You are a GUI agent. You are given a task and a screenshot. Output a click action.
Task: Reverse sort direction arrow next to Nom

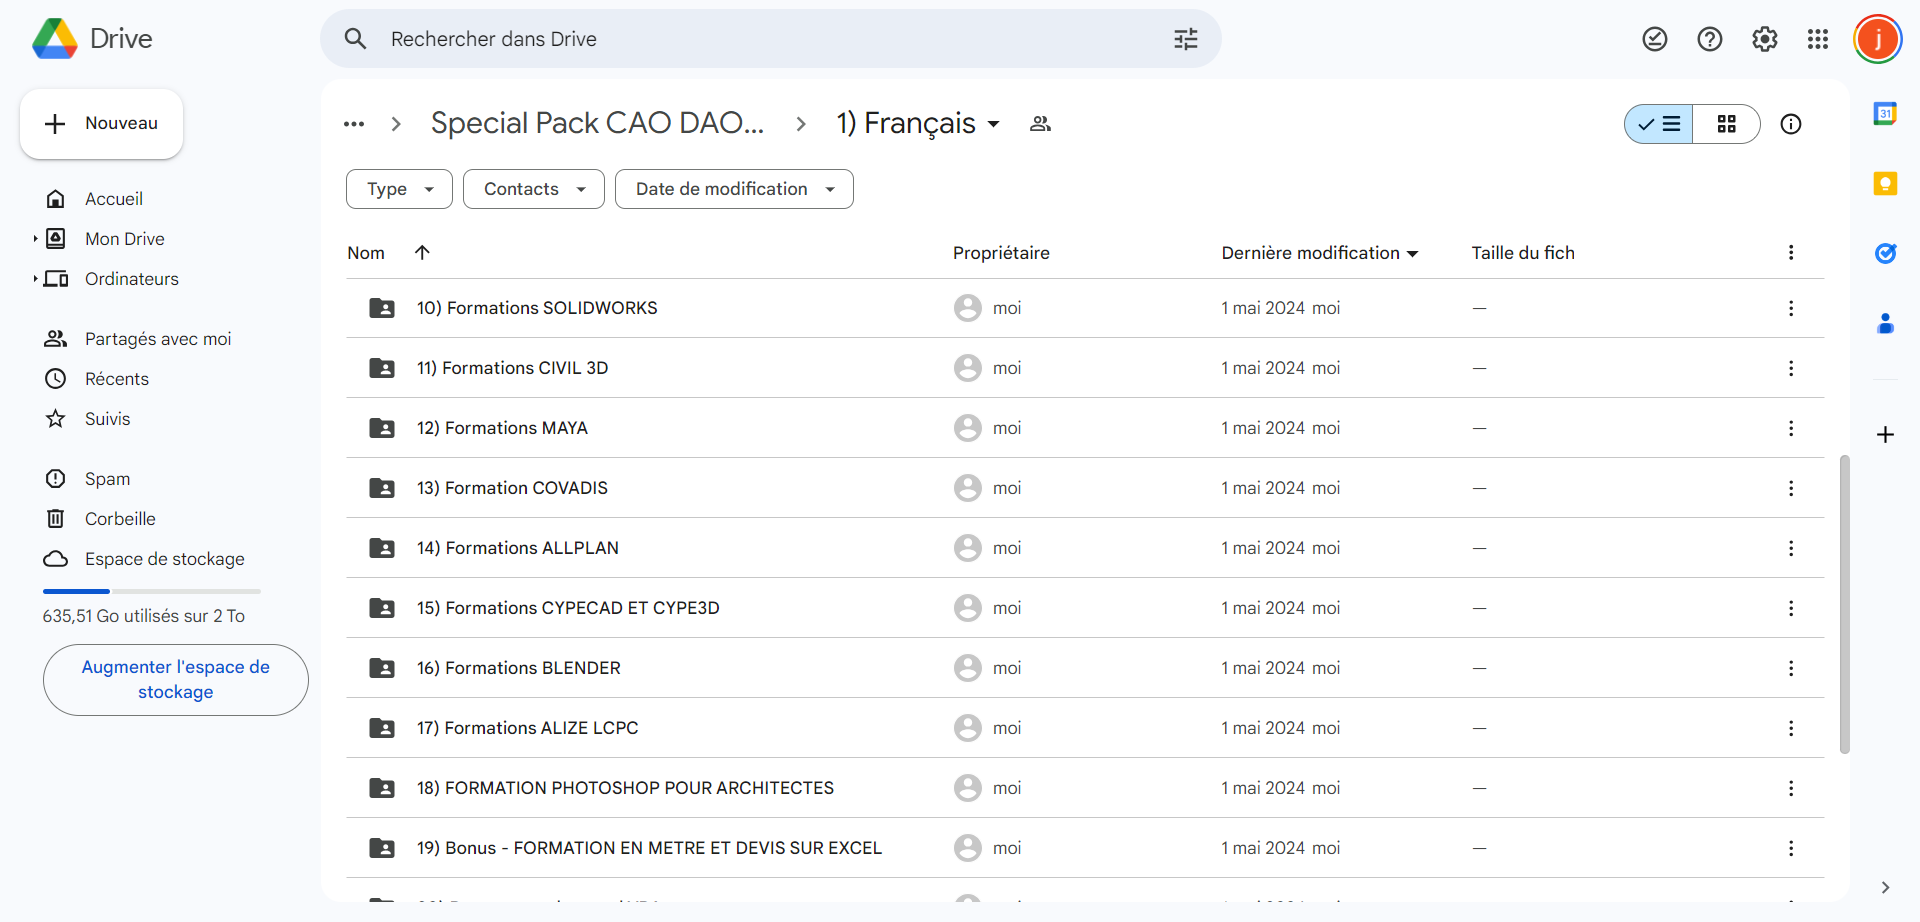(x=422, y=252)
